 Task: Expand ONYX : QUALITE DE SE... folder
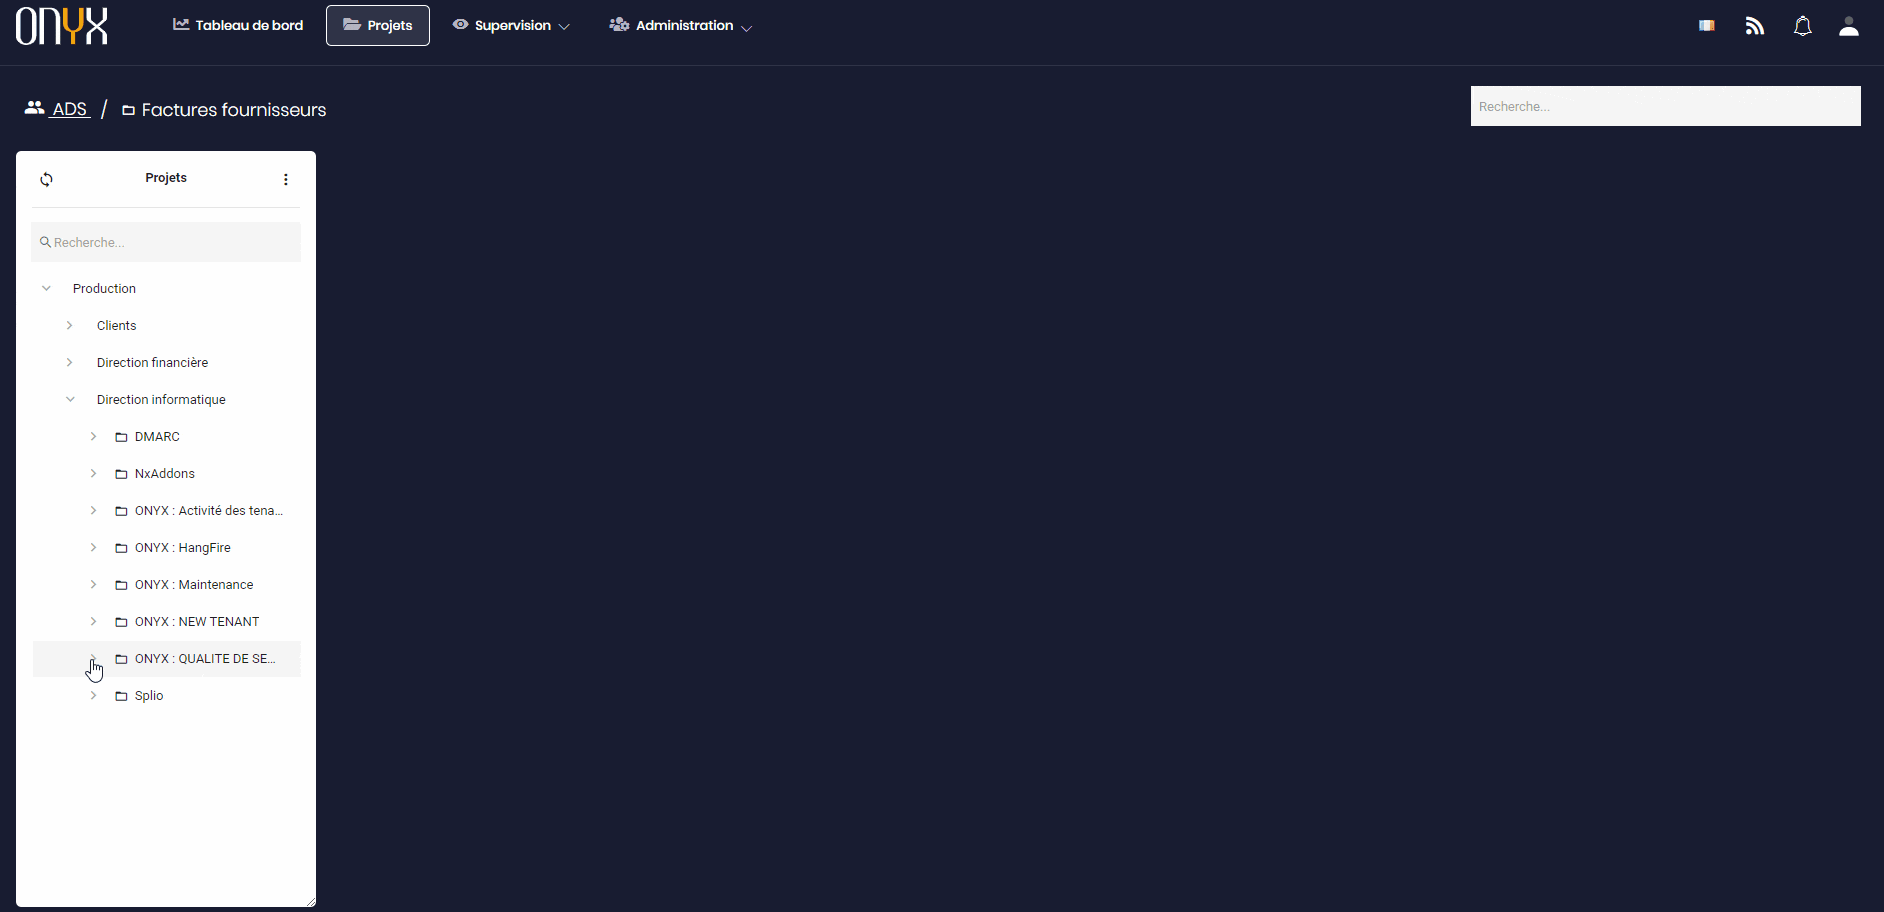pyautogui.click(x=93, y=658)
